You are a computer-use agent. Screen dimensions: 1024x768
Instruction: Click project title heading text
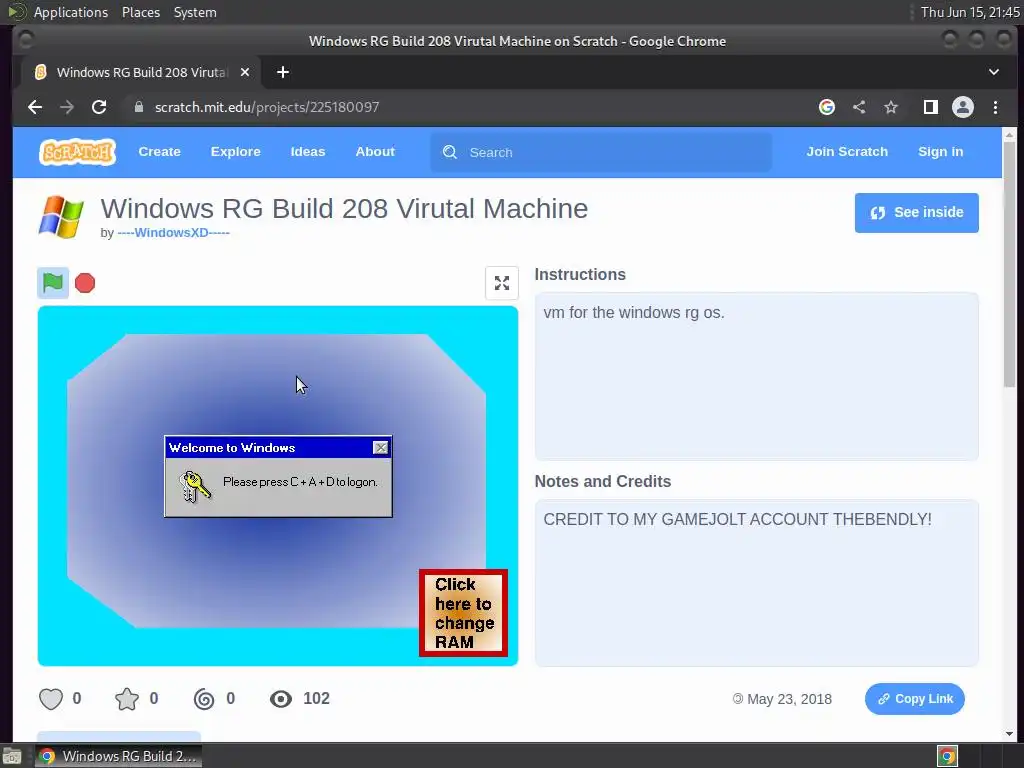[x=344, y=209]
